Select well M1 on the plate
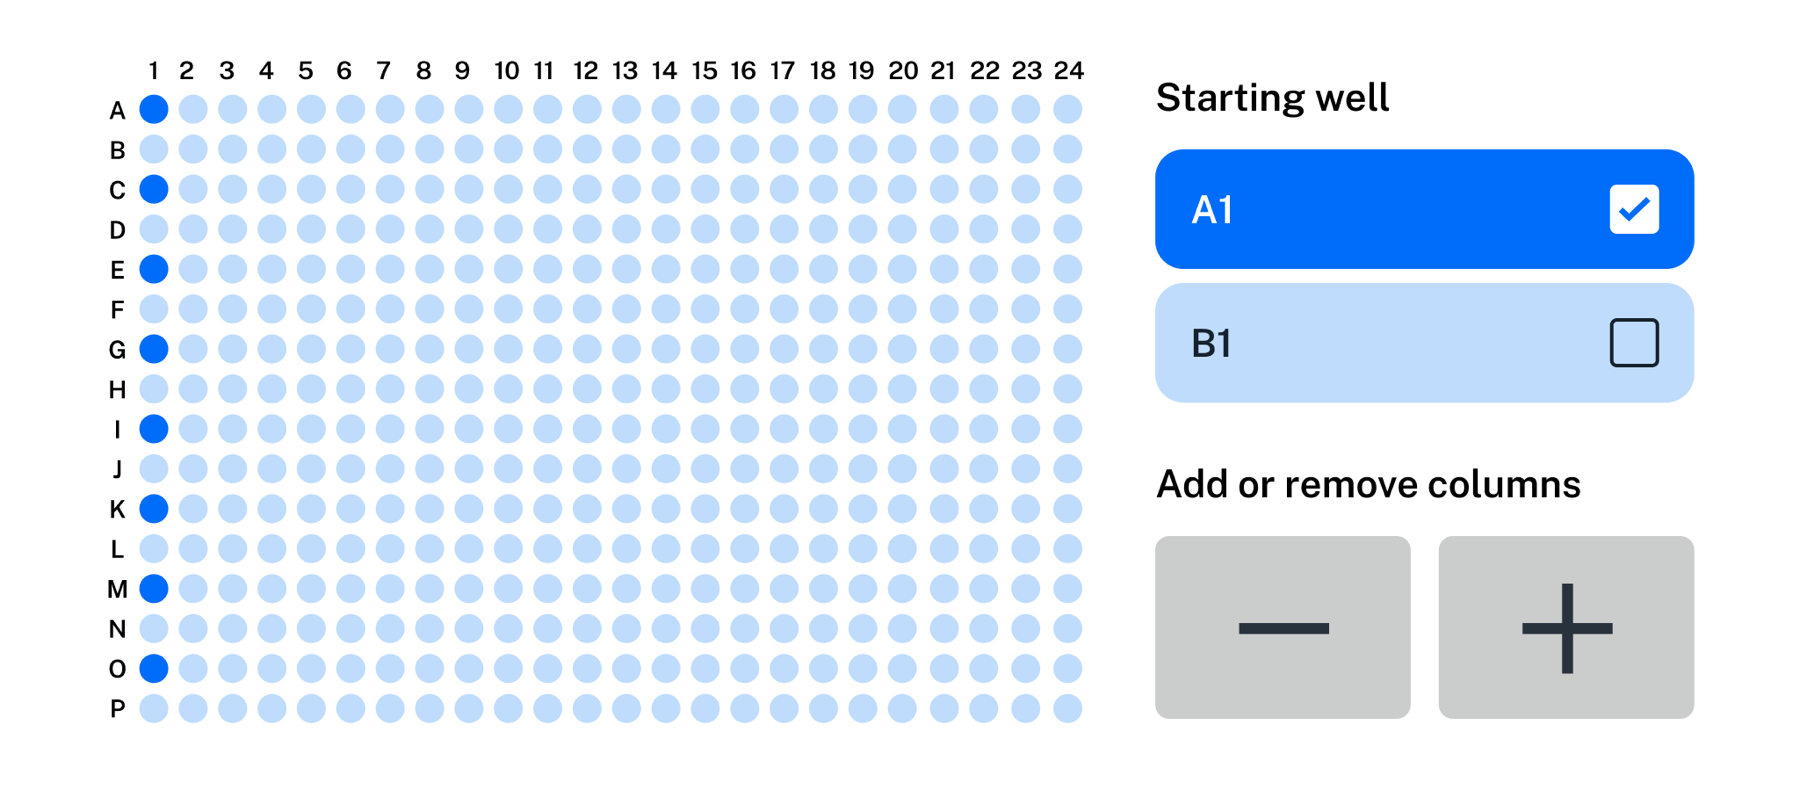 click(153, 589)
